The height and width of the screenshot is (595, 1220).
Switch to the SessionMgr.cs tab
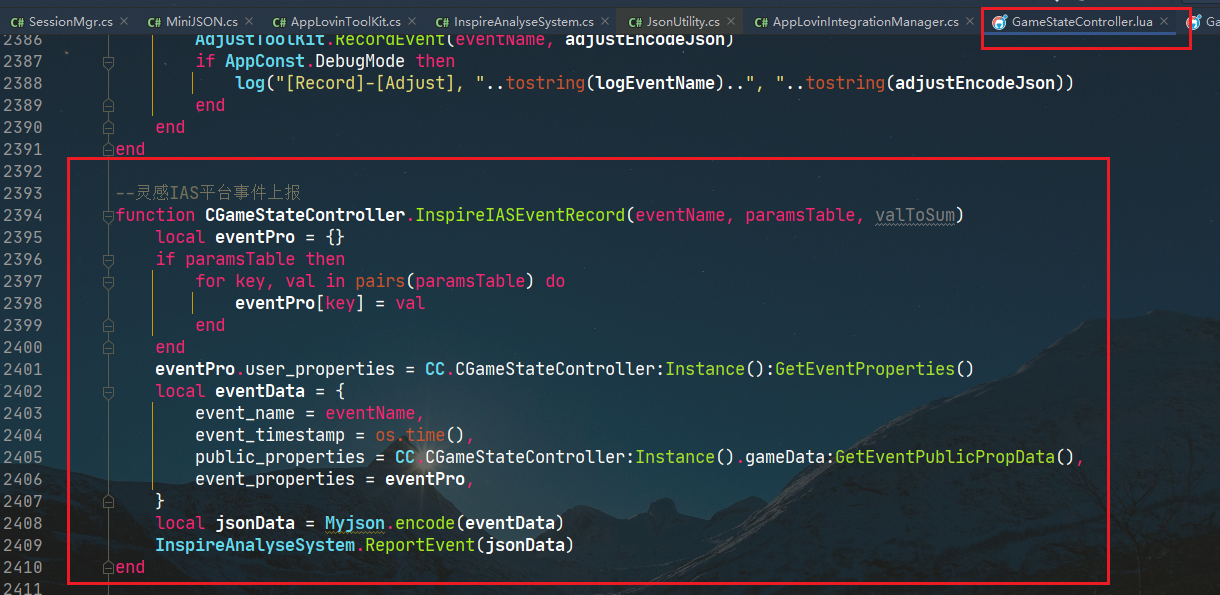70,21
